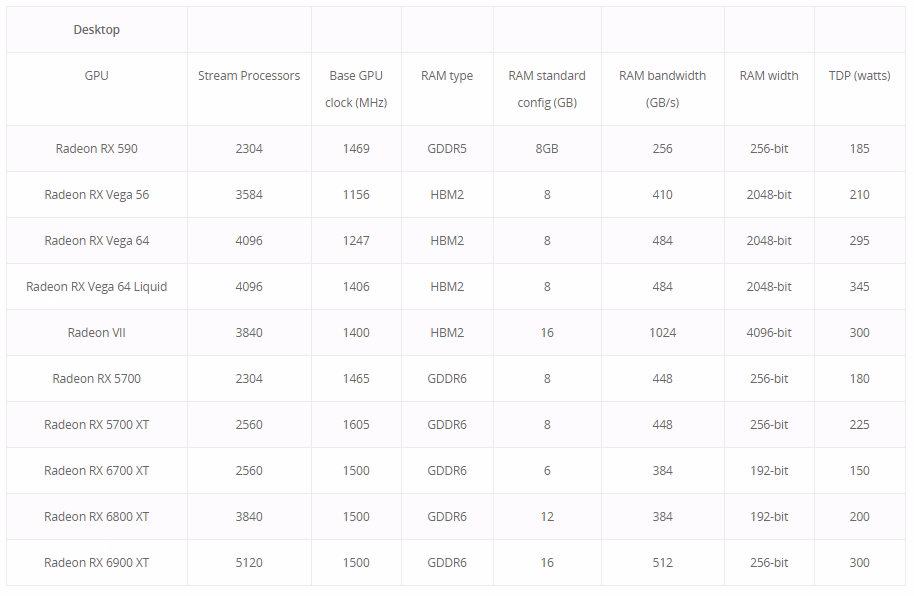Image resolution: width=914 pixels, height=596 pixels.
Task: Click the Radeon RX Vega 64 Liquid cell
Action: pos(96,287)
